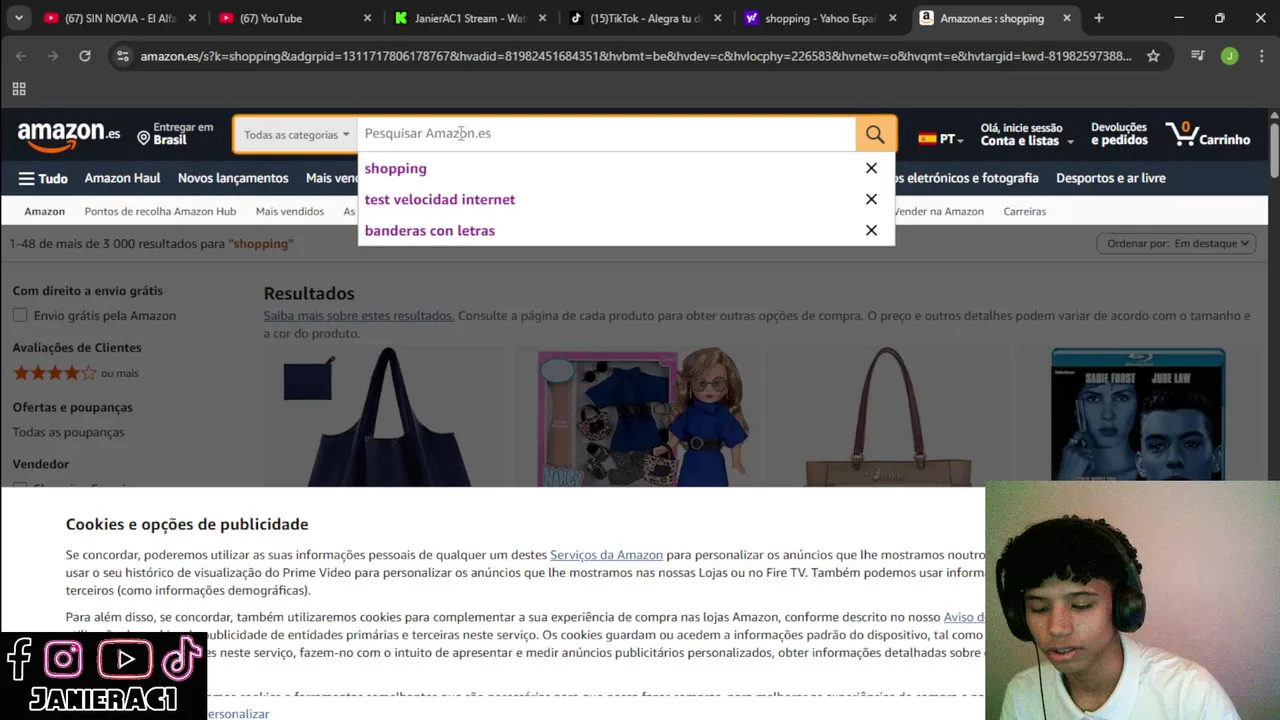
Task: Open 'Novos lançamentos' navigation item
Action: click(233, 178)
